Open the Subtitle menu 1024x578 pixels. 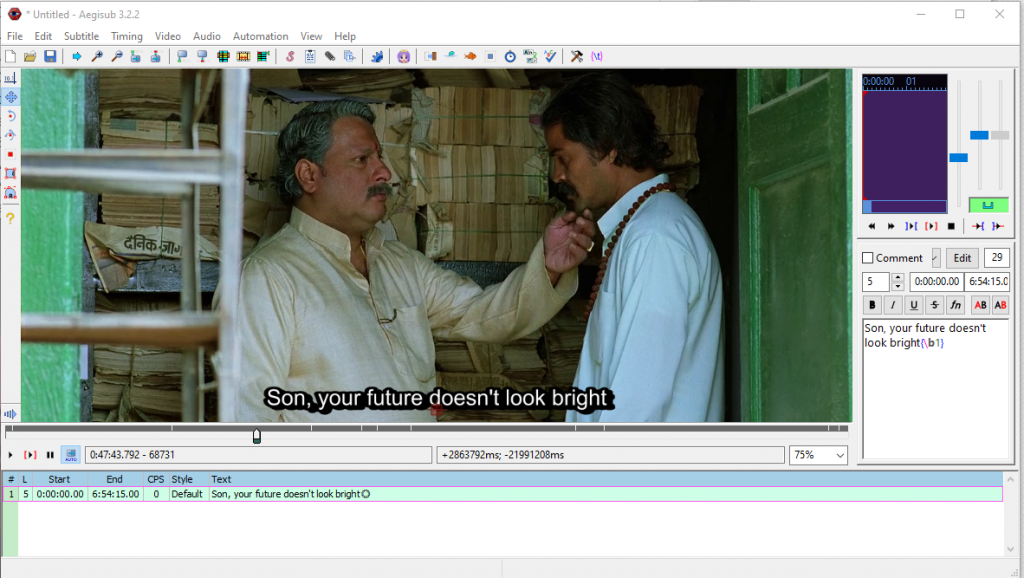(x=81, y=36)
